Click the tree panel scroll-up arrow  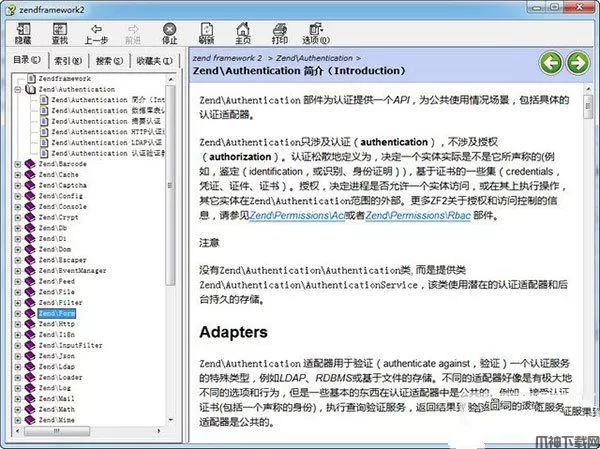(x=171, y=79)
